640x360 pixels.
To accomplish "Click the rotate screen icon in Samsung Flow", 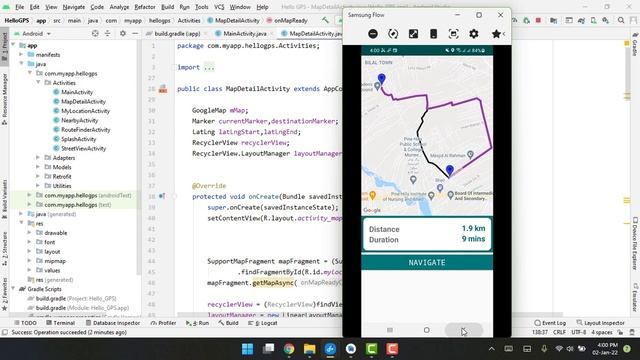I will [393, 34].
